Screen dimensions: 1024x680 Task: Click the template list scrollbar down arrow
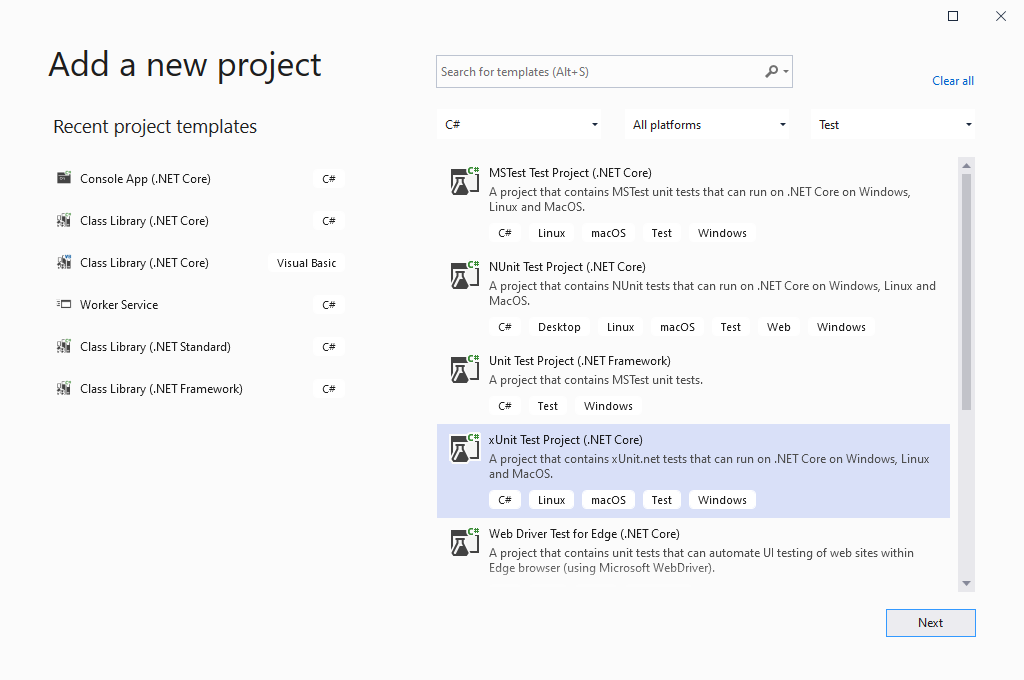point(966,583)
